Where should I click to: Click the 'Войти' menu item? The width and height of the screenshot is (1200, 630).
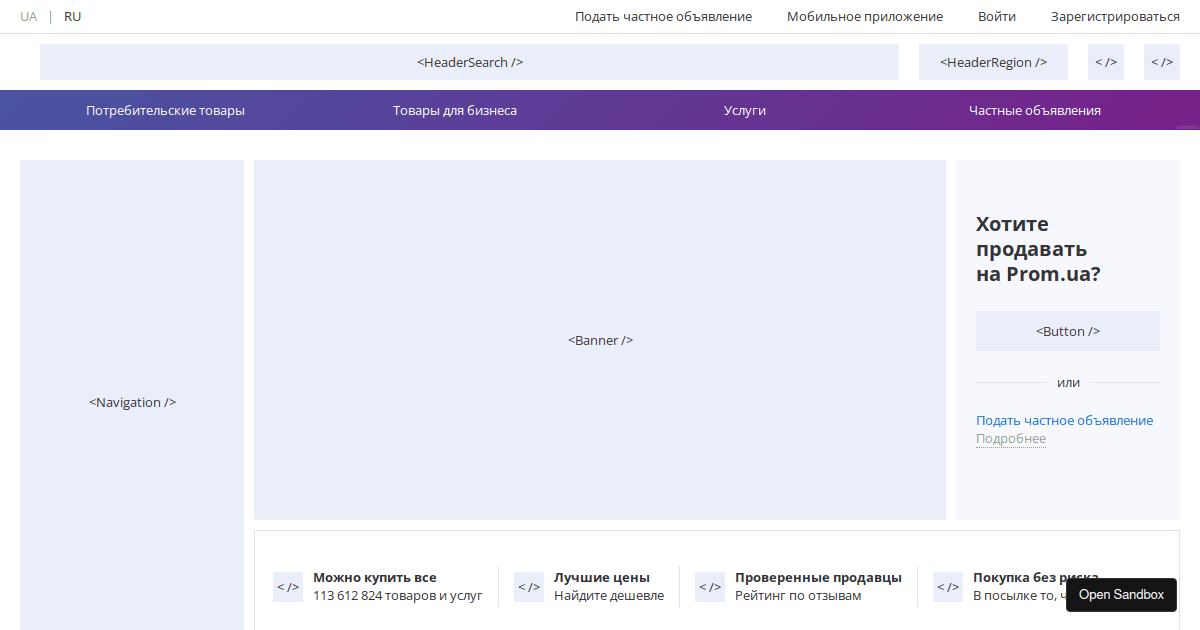[996, 16]
